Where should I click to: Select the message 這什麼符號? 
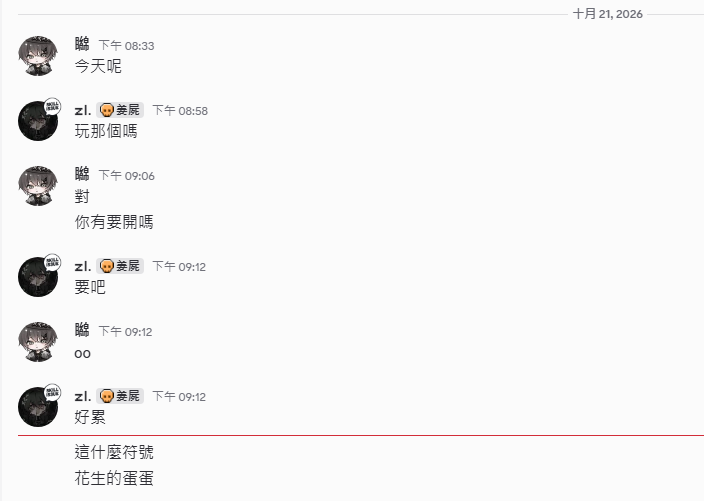(114, 452)
